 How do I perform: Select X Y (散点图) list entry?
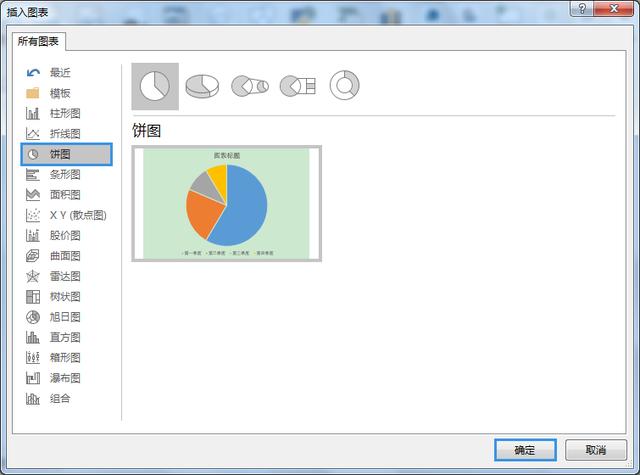tap(78, 215)
